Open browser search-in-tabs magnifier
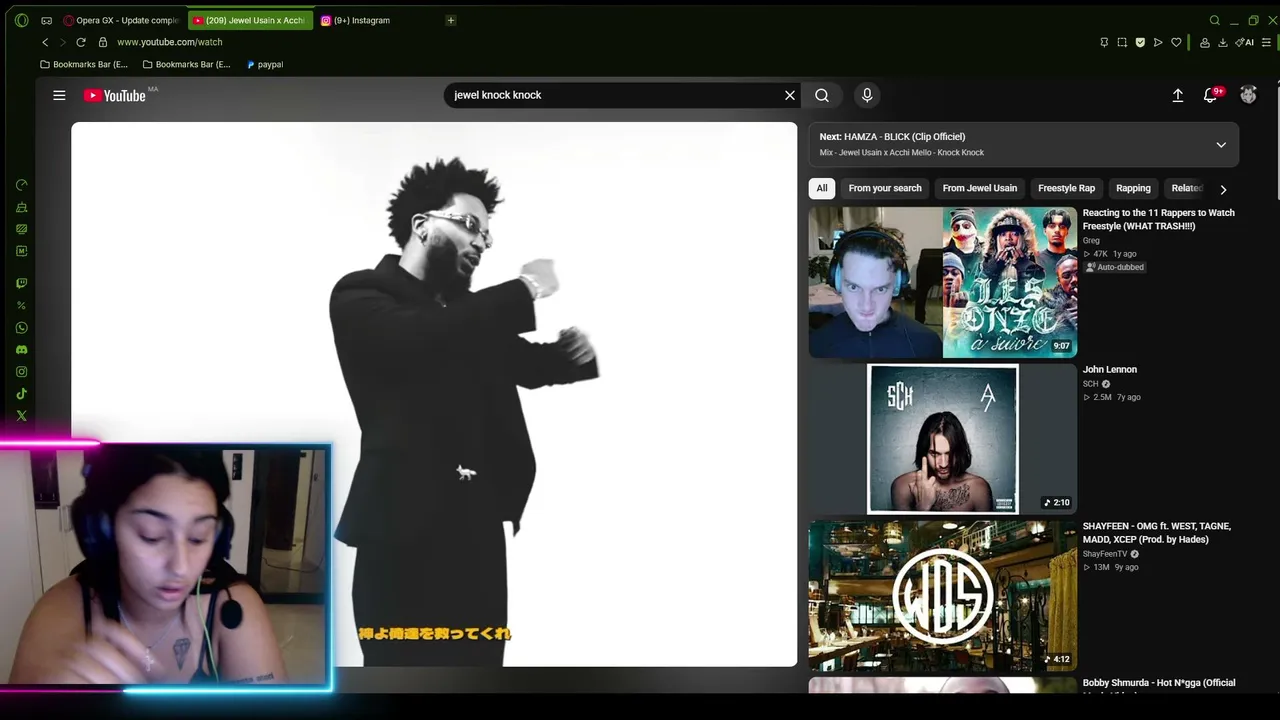The width and height of the screenshot is (1280, 720). [1215, 20]
